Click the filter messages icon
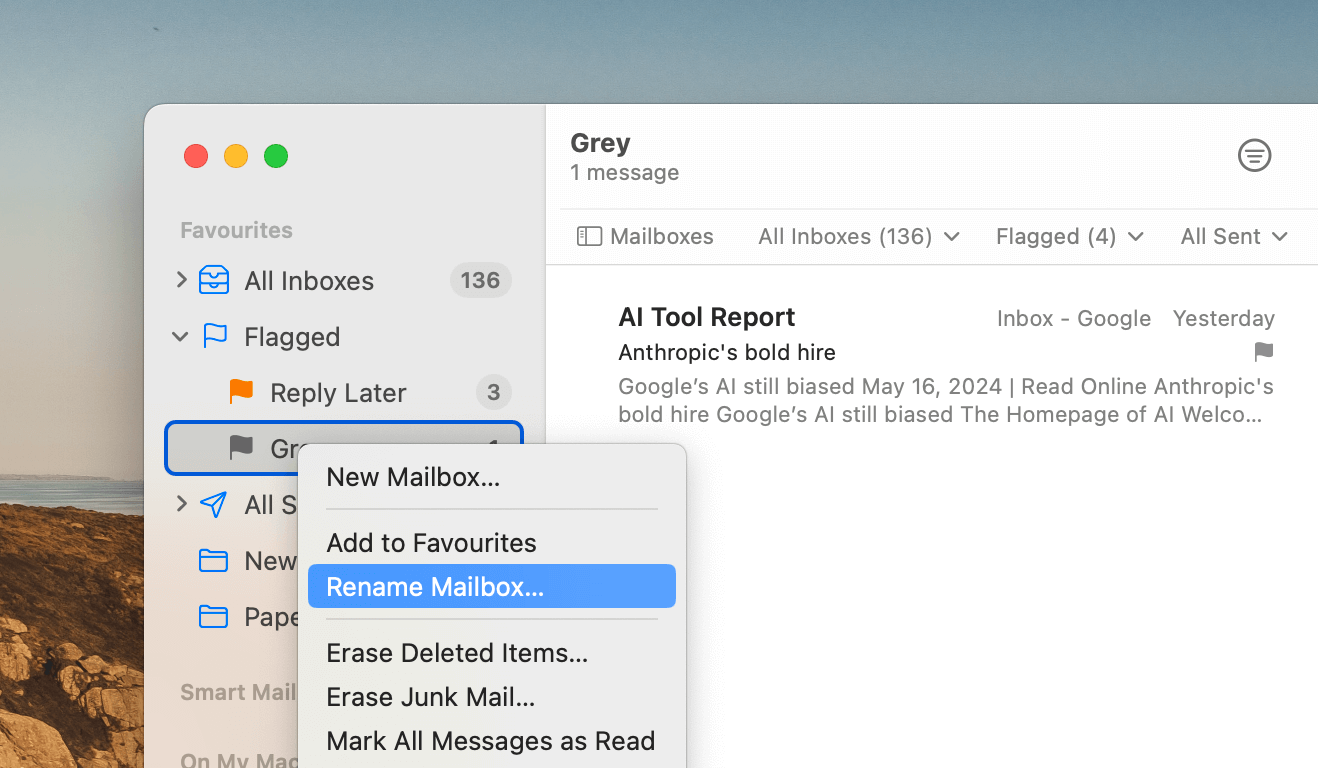The width and height of the screenshot is (1318, 768). [1254, 156]
